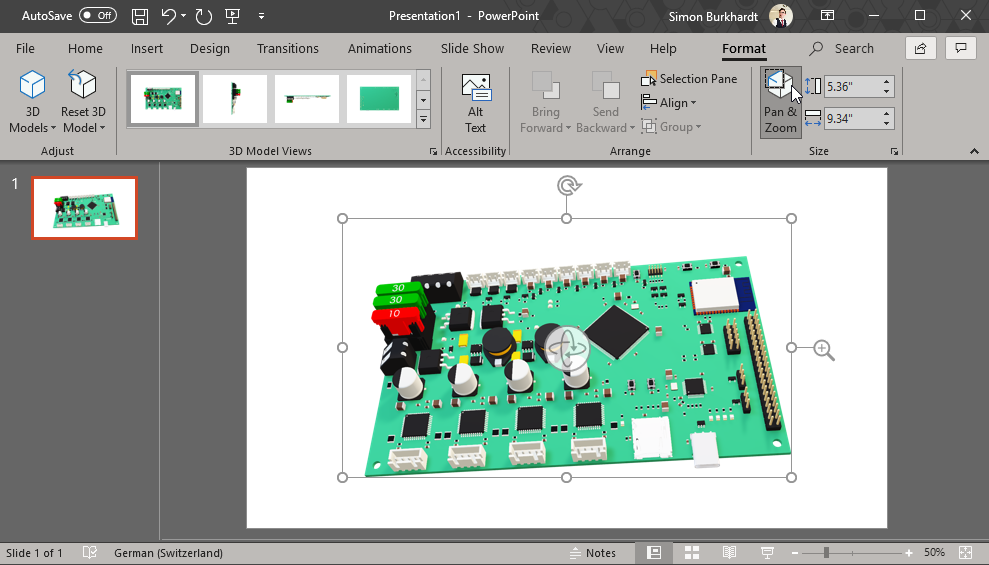
Task: Start presentation from beginning icon
Action: point(232,16)
